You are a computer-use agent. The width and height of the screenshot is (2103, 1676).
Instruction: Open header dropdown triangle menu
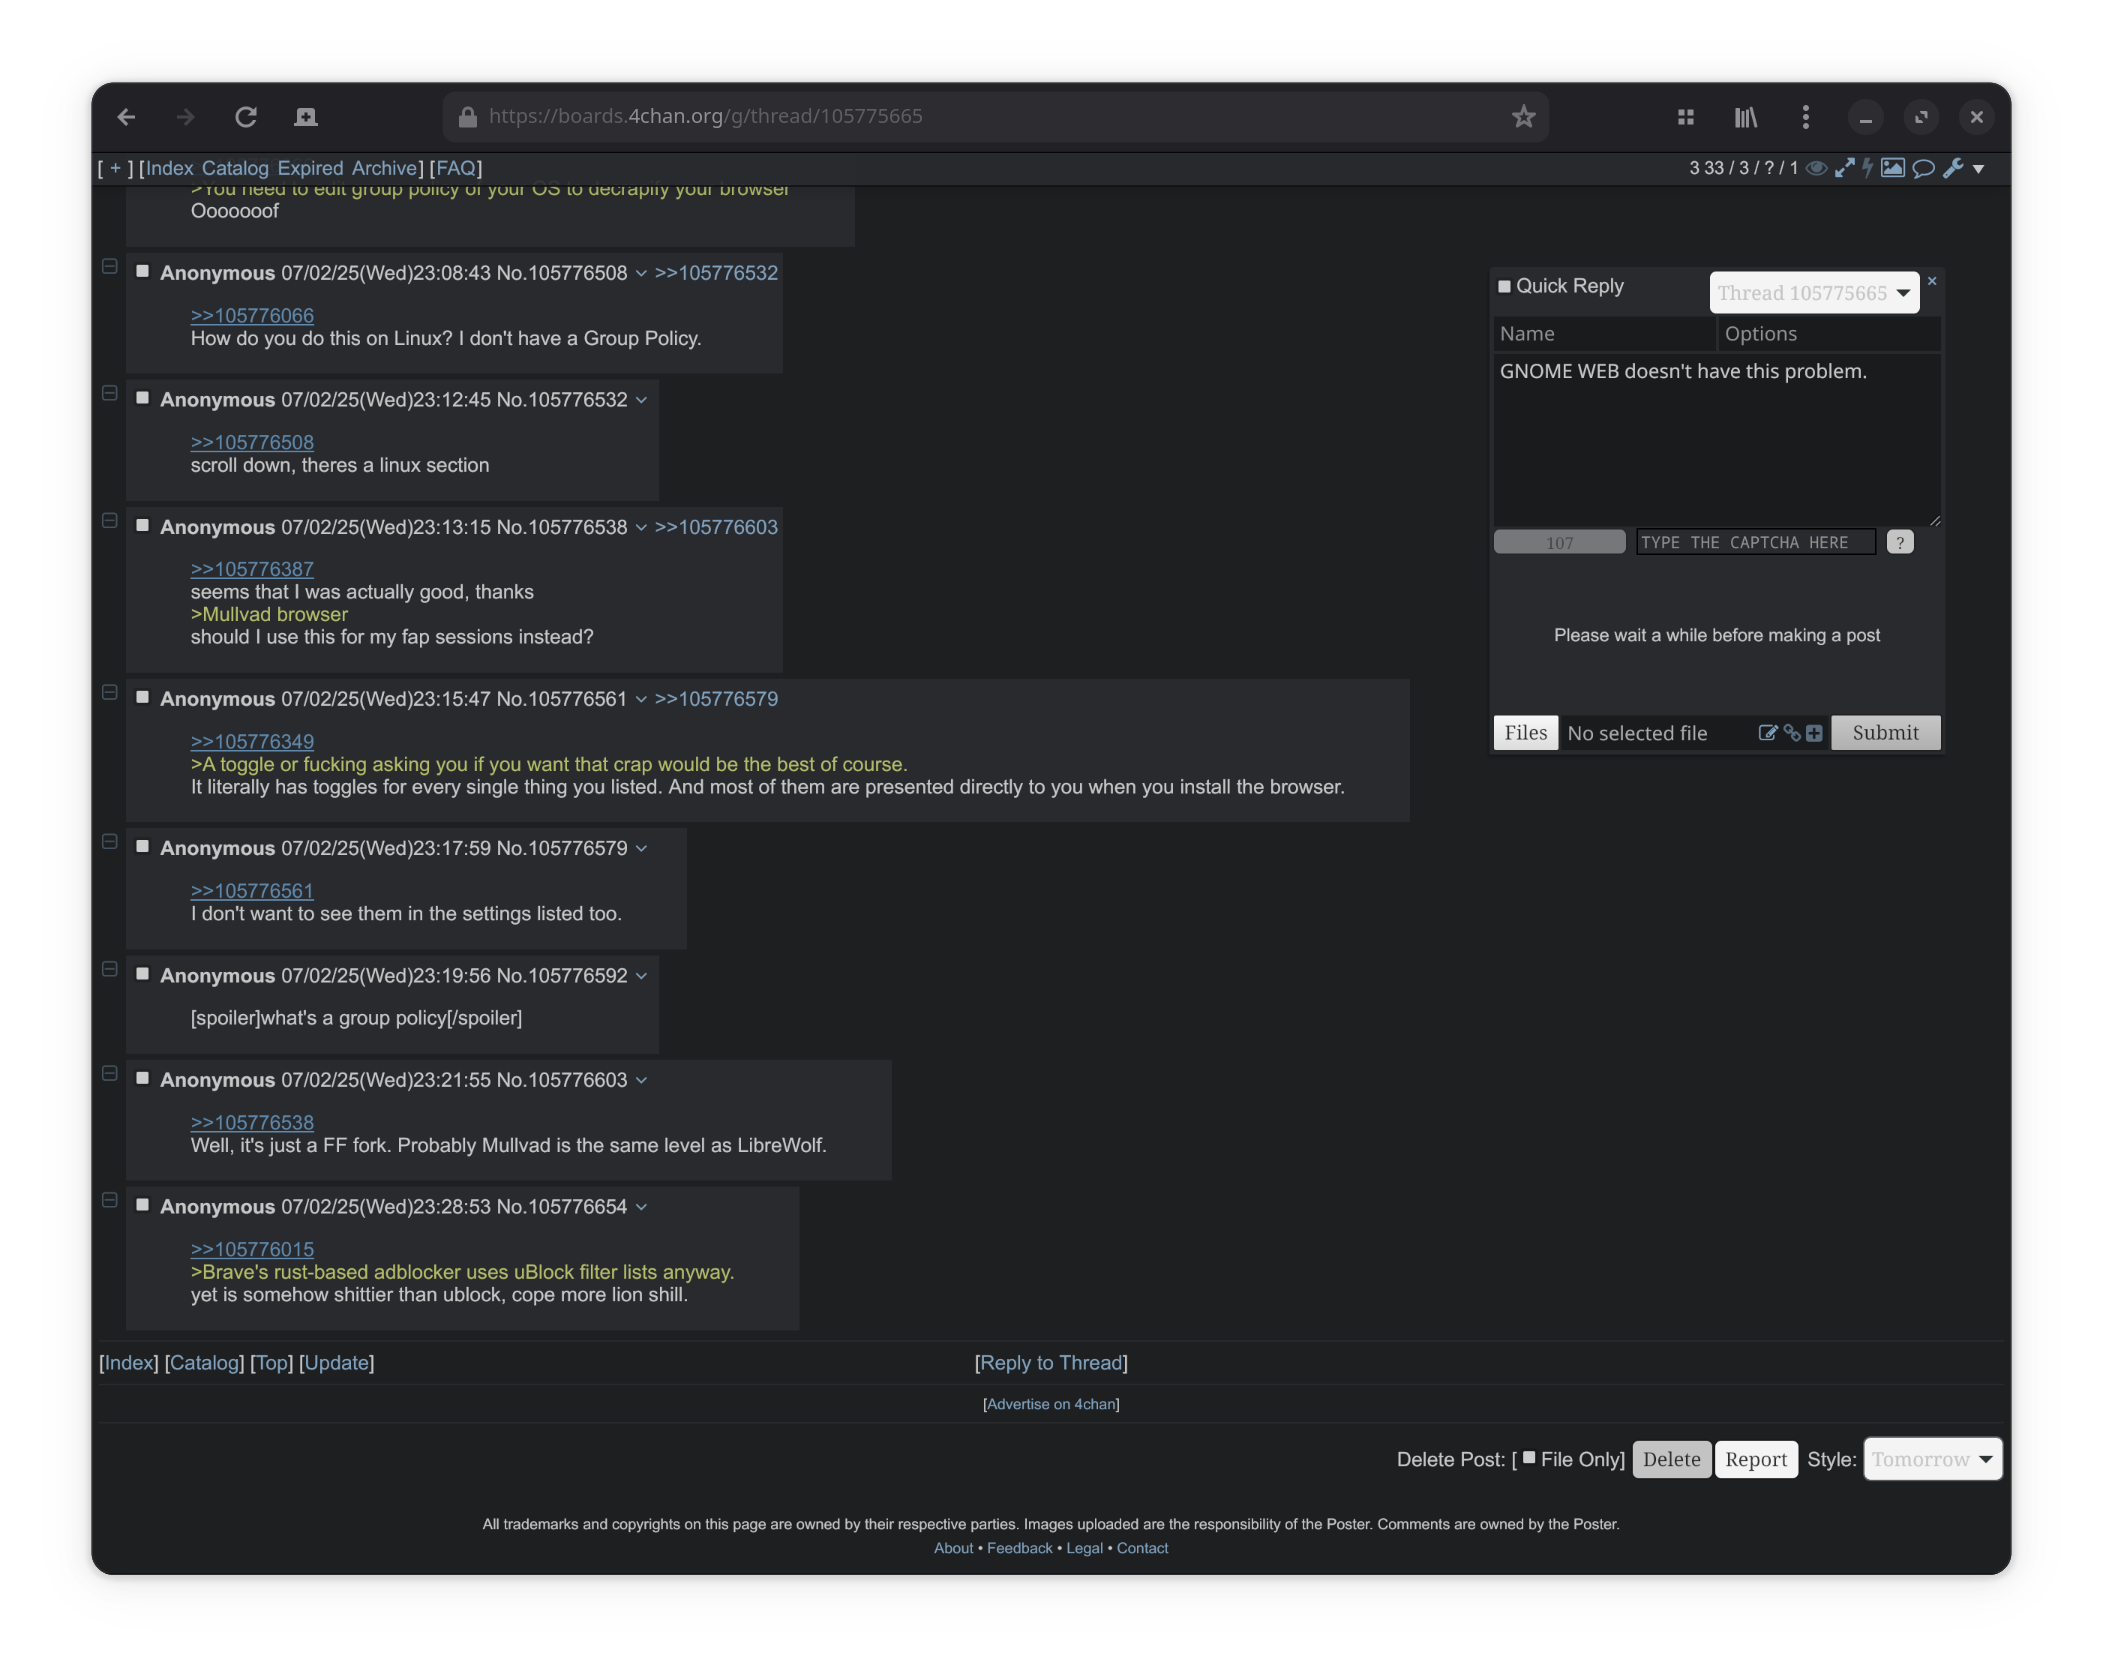[x=1978, y=169]
